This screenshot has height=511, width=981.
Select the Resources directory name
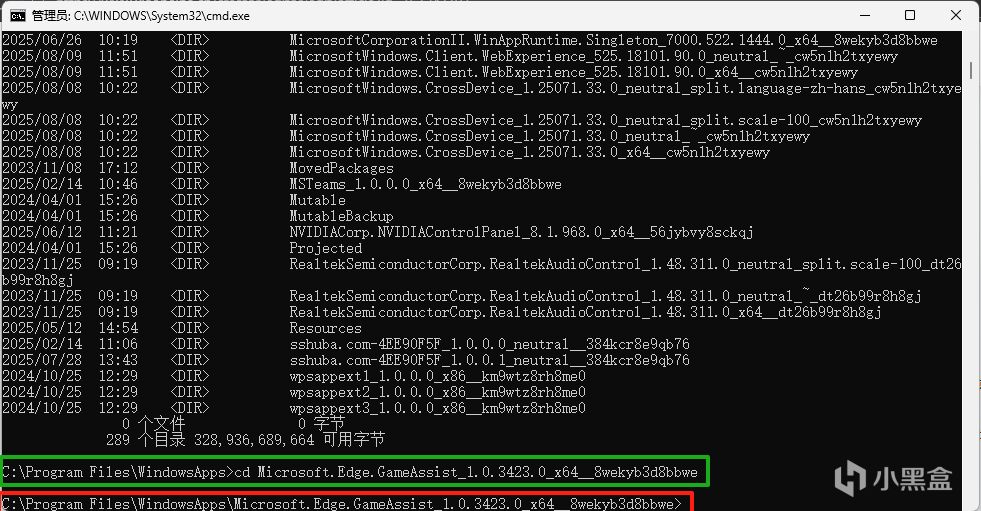click(325, 328)
